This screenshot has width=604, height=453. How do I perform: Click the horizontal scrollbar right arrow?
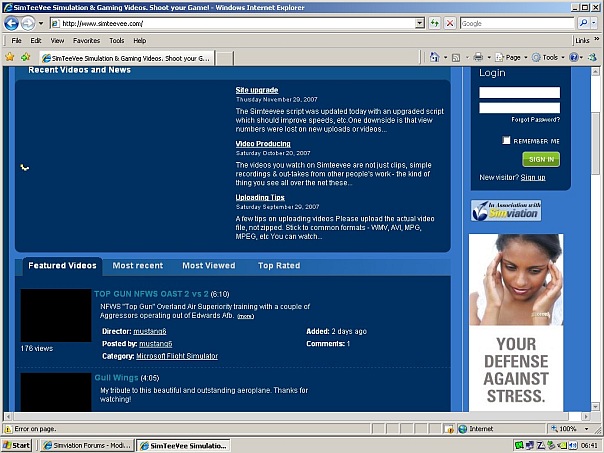tap(586, 417)
